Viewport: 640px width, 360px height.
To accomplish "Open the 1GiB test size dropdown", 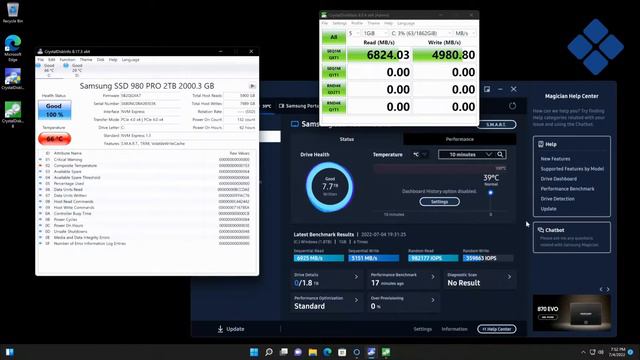I will [x=375, y=33].
